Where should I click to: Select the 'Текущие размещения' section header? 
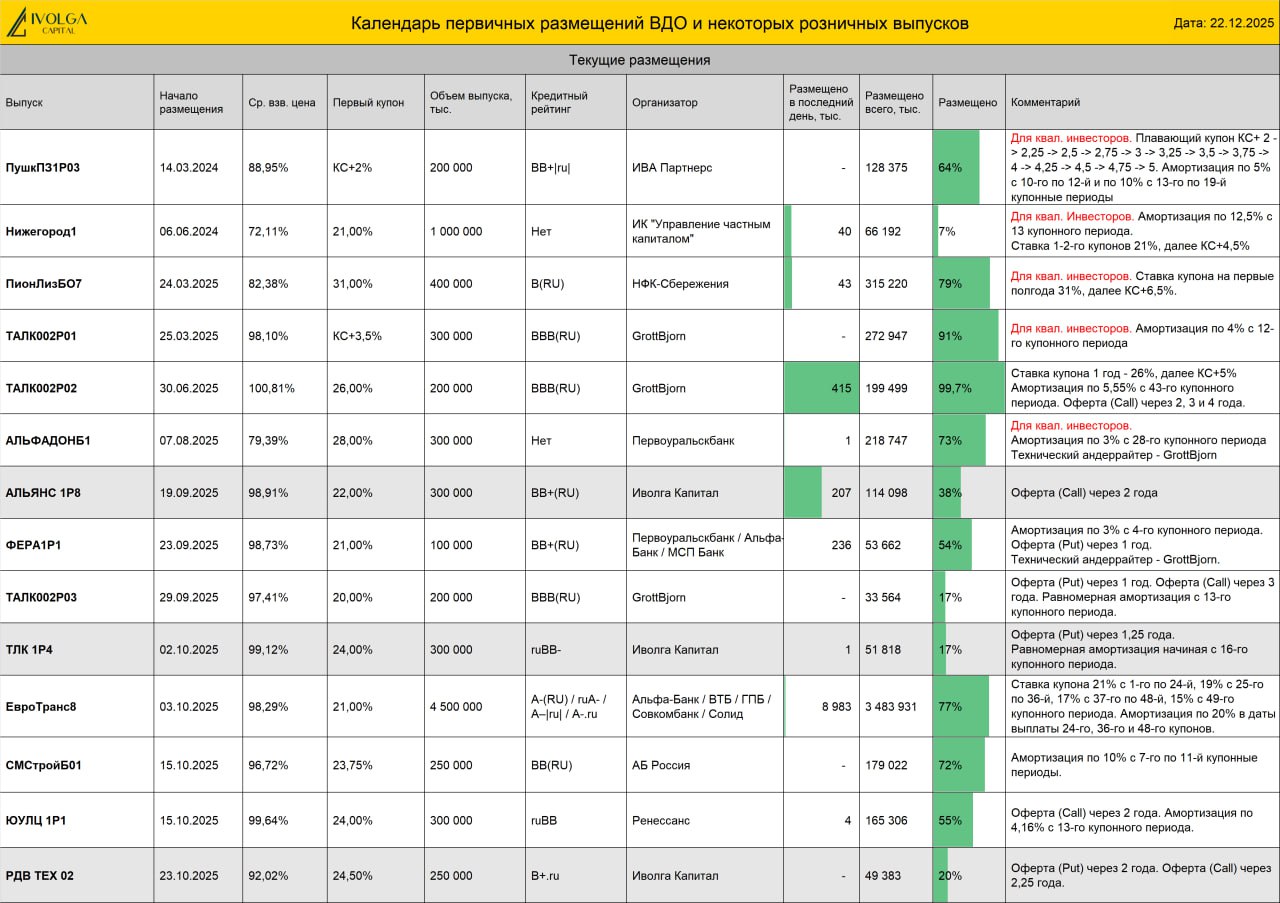640,60
